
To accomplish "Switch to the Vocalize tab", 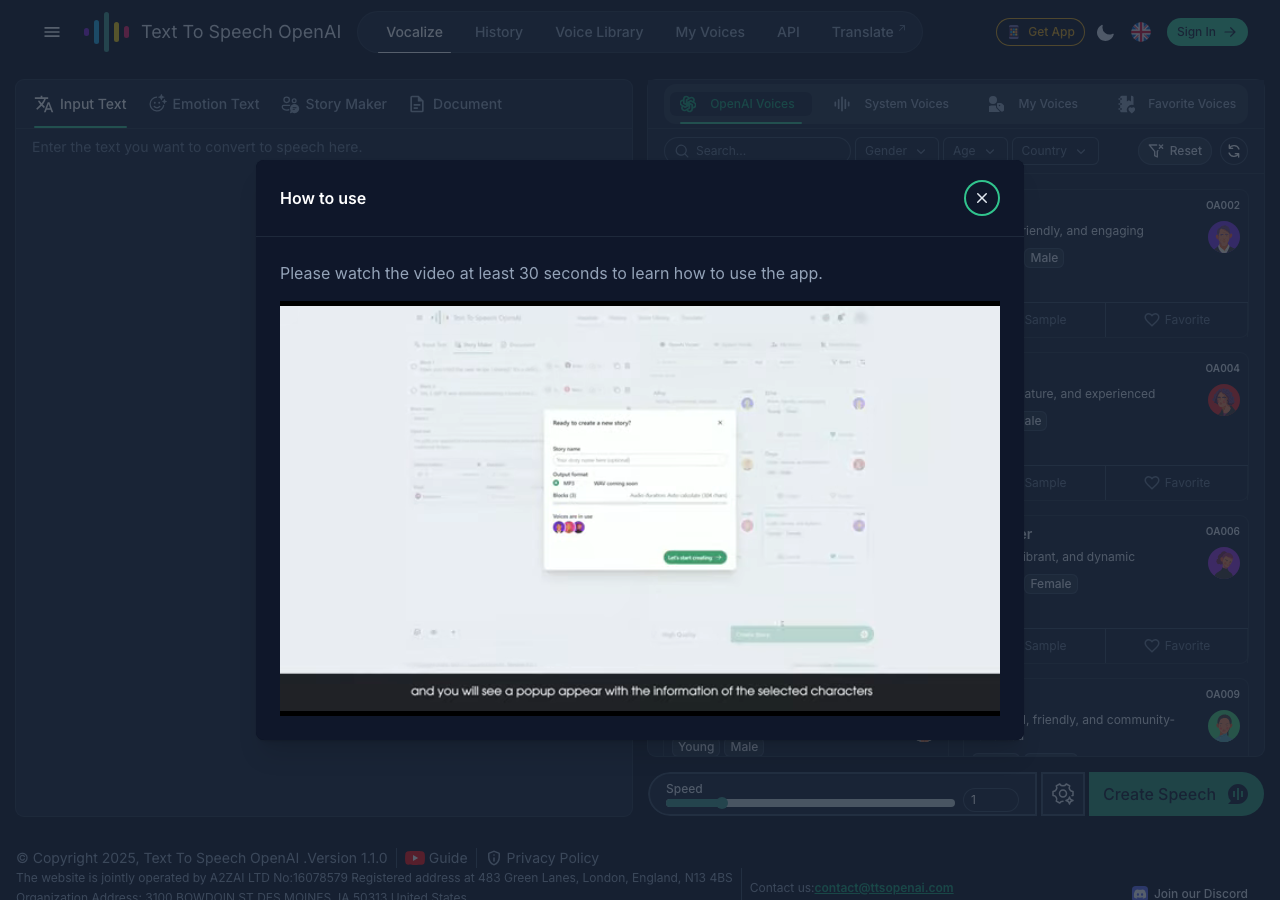I will pyautogui.click(x=414, y=32).
